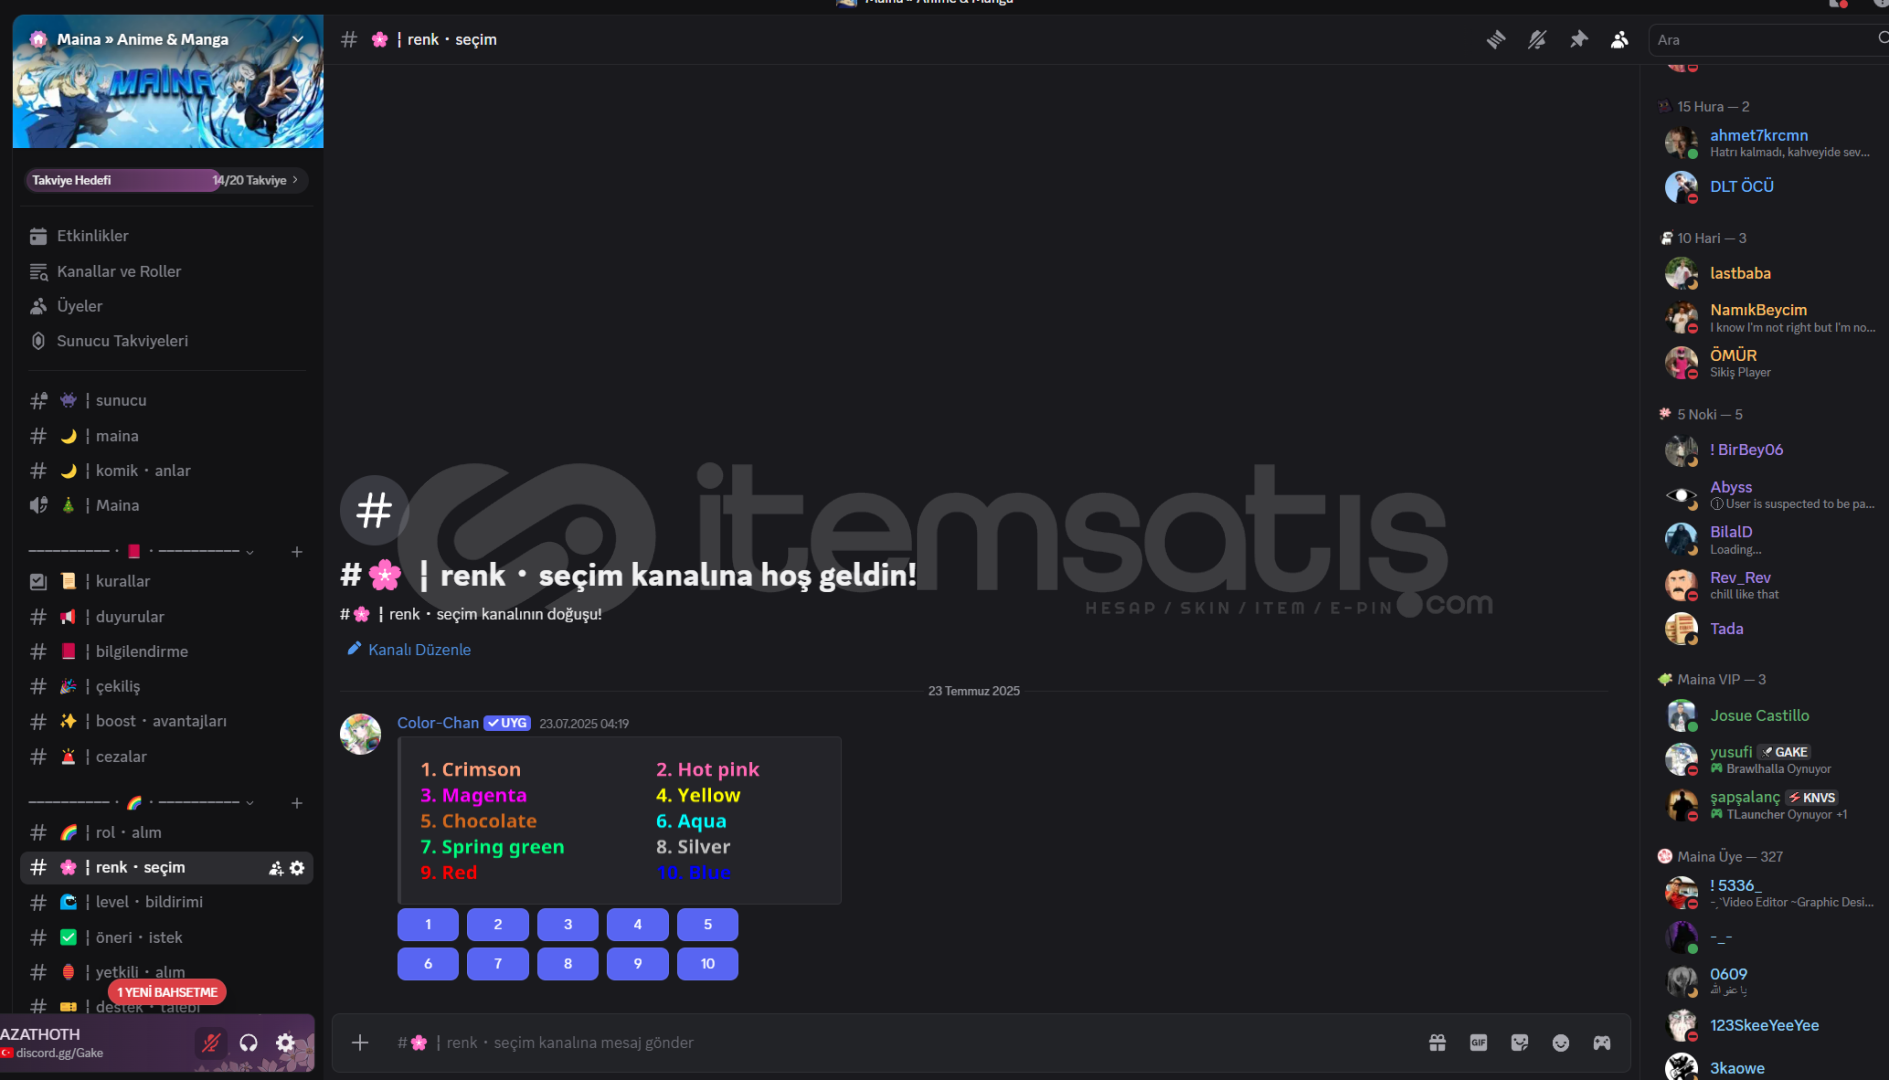Open member ahmet7krcmn profile
The height and width of the screenshot is (1080, 1889).
click(1770, 142)
